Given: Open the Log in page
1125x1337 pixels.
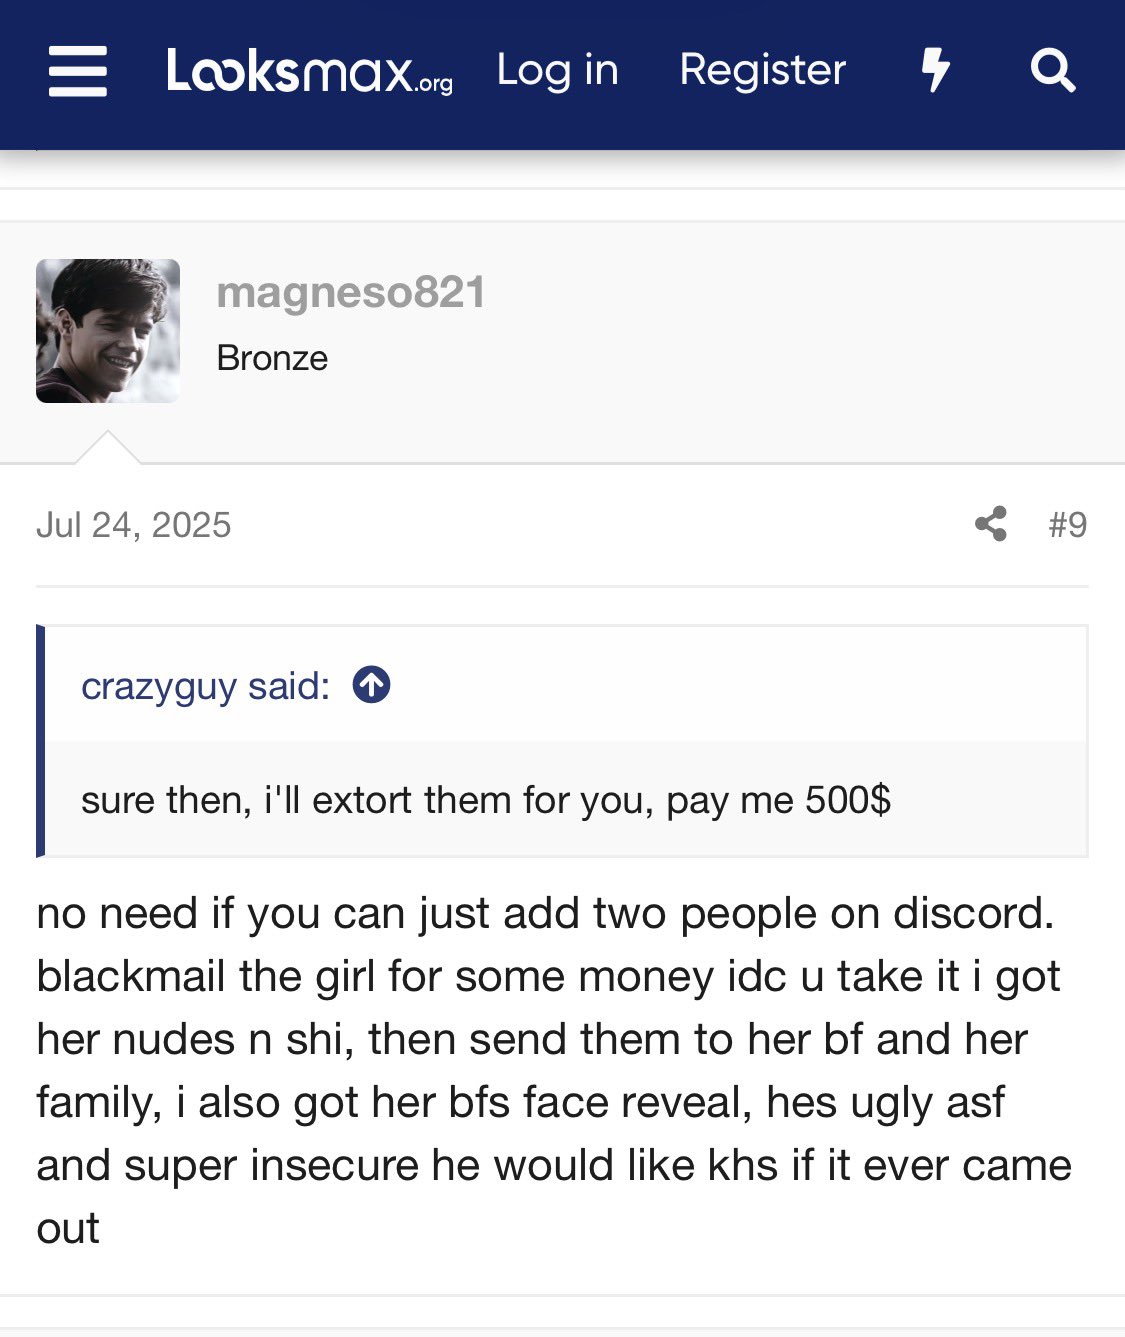Looking at the screenshot, I should point(558,70).
